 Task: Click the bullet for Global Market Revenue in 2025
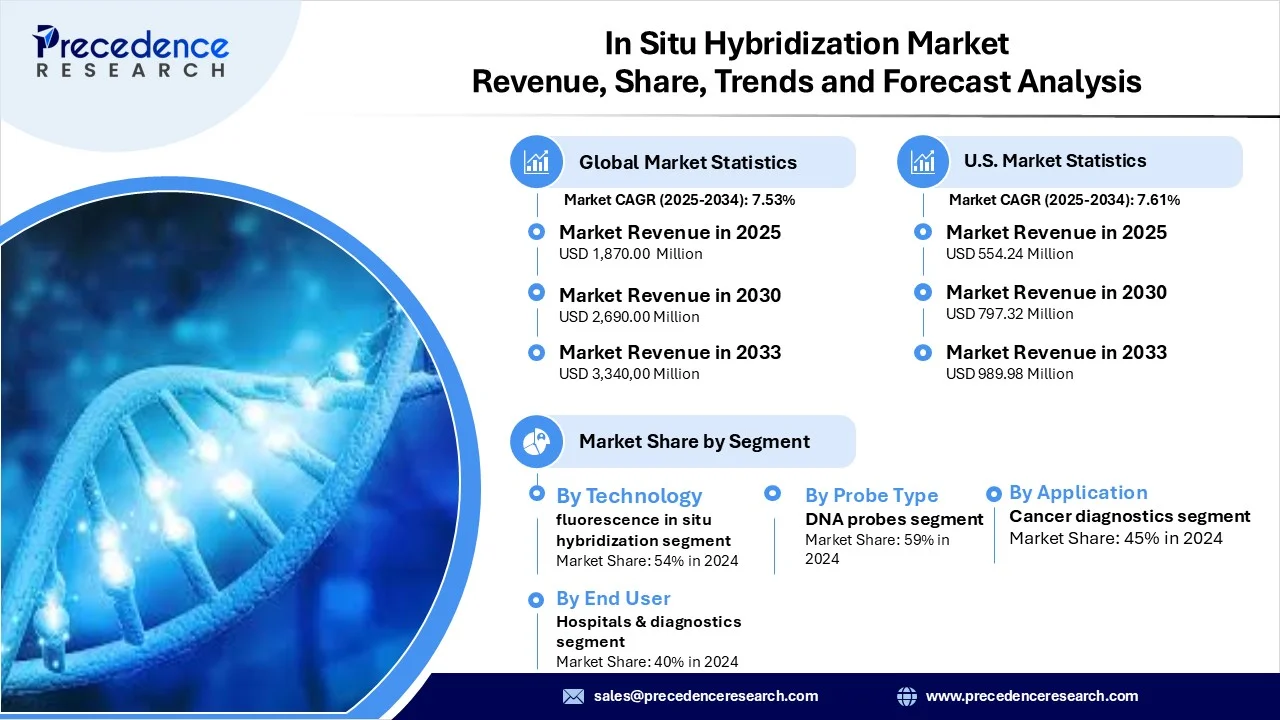tap(537, 232)
